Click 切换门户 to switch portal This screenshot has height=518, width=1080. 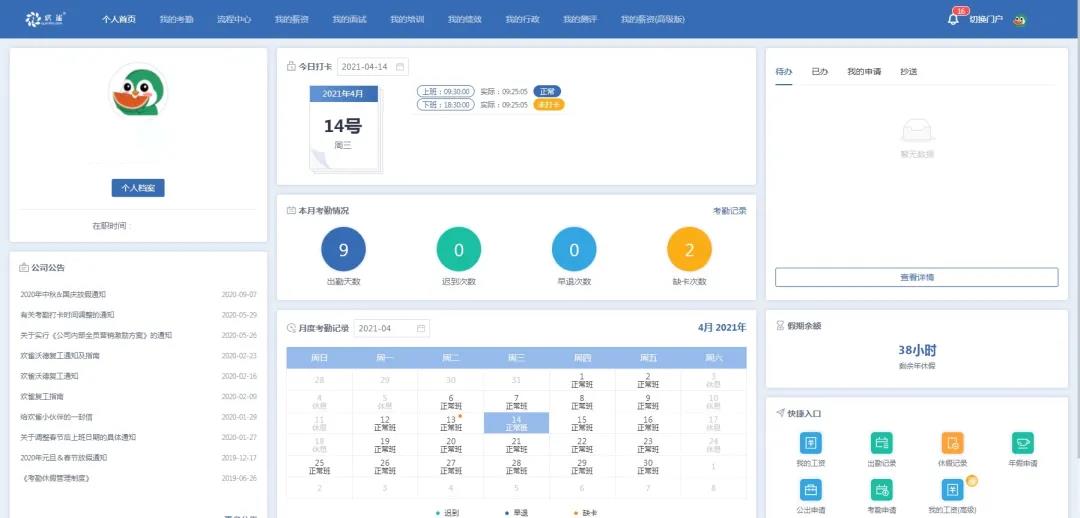(985, 19)
